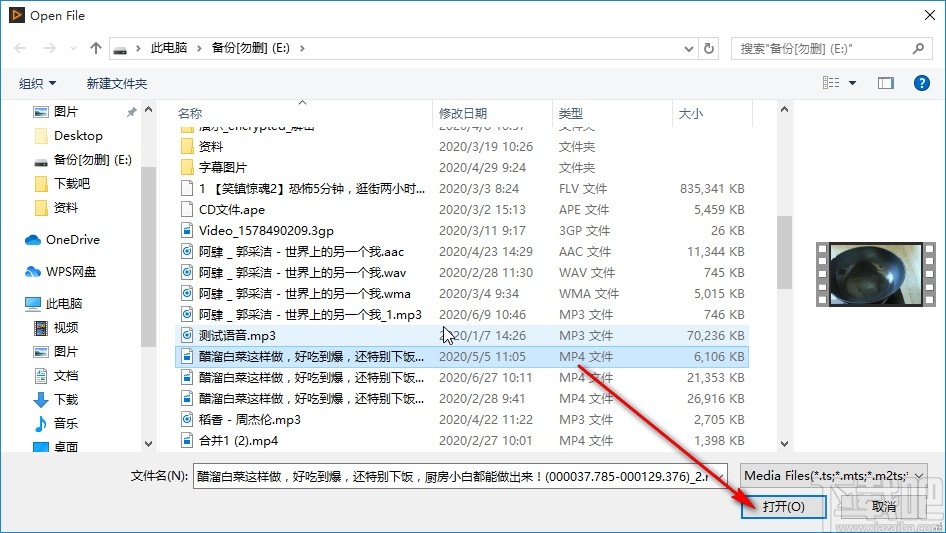Open 音乐 under 此电脑
This screenshot has width=946, height=533.
coord(66,423)
